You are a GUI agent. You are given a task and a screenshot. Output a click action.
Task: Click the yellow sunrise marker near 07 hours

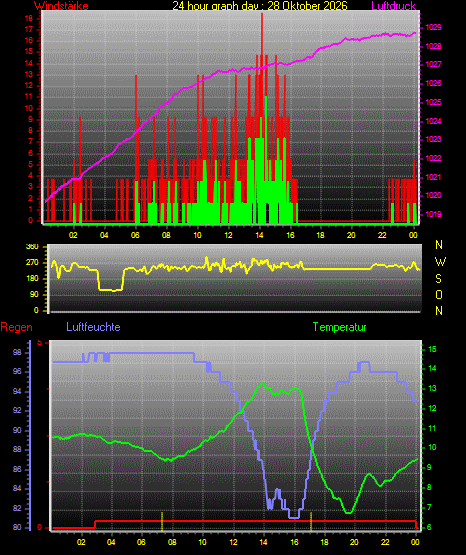162,522
